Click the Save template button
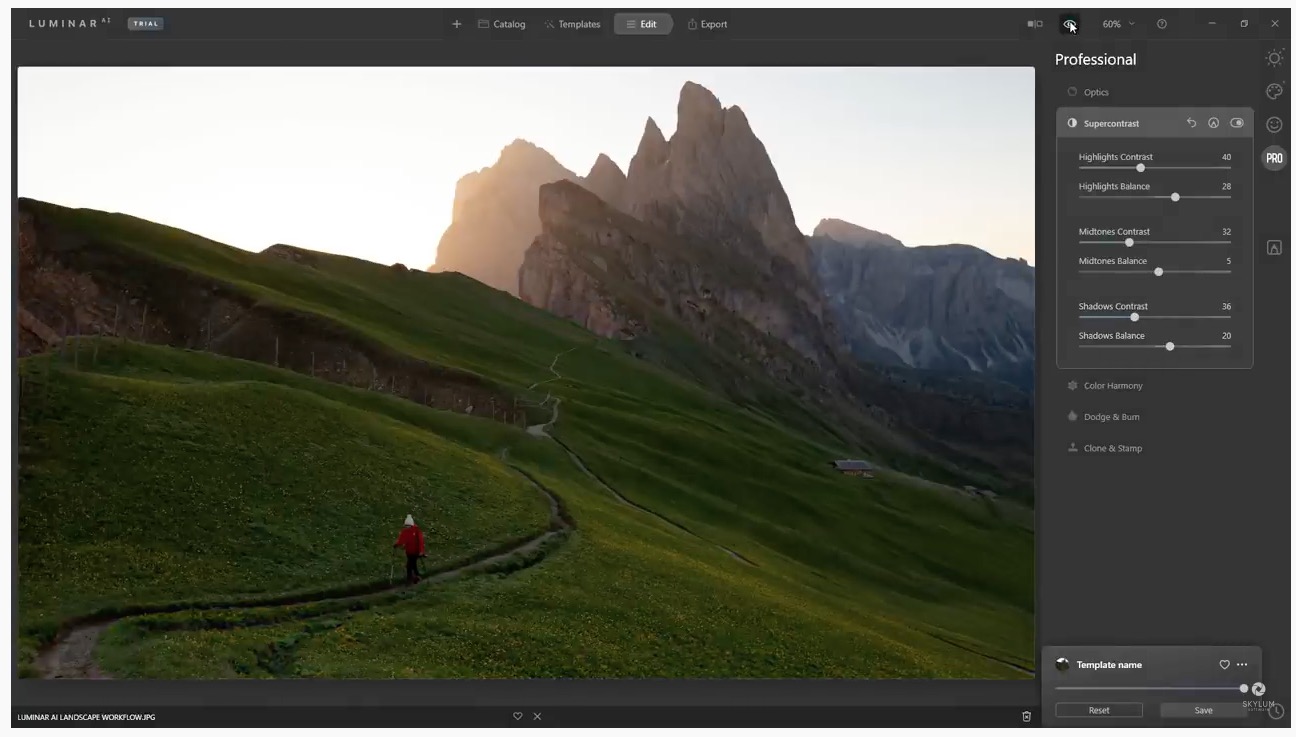This screenshot has height=737, width=1296. 1203,710
